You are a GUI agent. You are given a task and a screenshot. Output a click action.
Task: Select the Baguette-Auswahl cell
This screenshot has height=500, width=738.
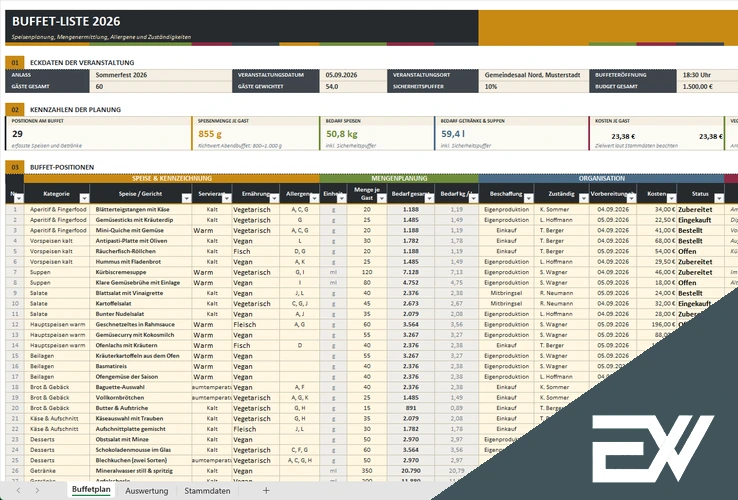[140, 387]
